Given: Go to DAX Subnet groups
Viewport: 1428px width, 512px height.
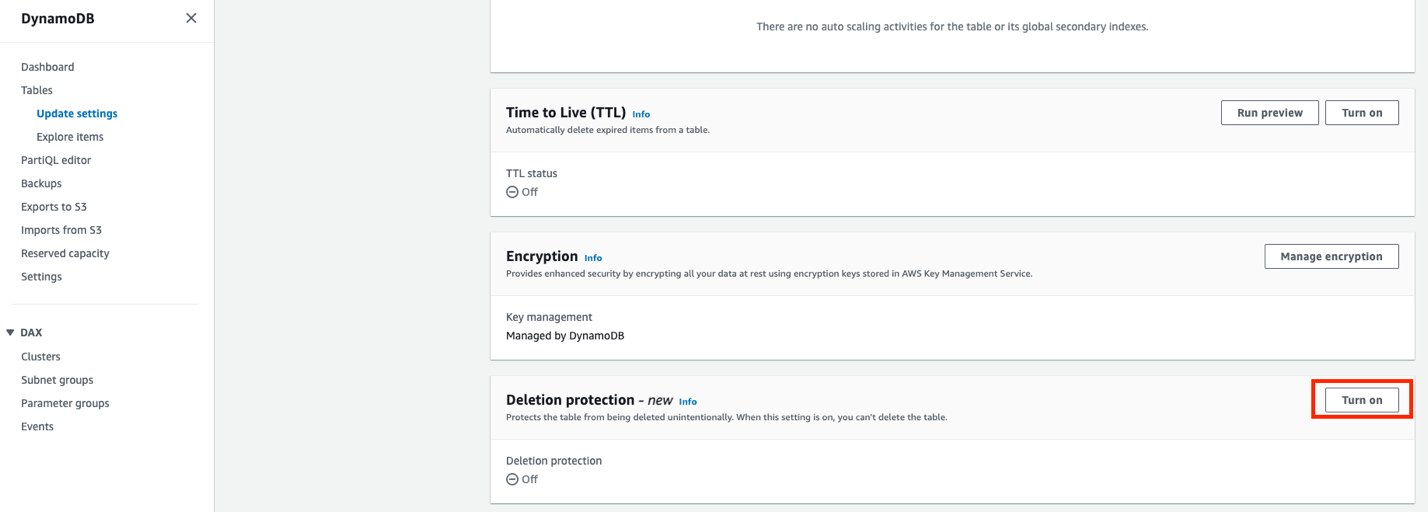Looking at the screenshot, I should click(57, 380).
